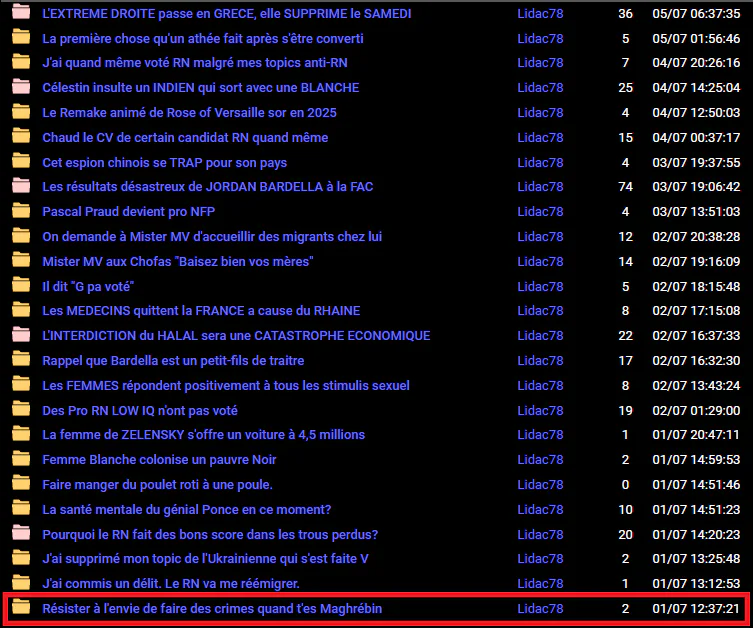This screenshot has height=628, width=753.
Task: Open topic 'Pourquoi le RN fait des bons score'
Action: (210, 534)
